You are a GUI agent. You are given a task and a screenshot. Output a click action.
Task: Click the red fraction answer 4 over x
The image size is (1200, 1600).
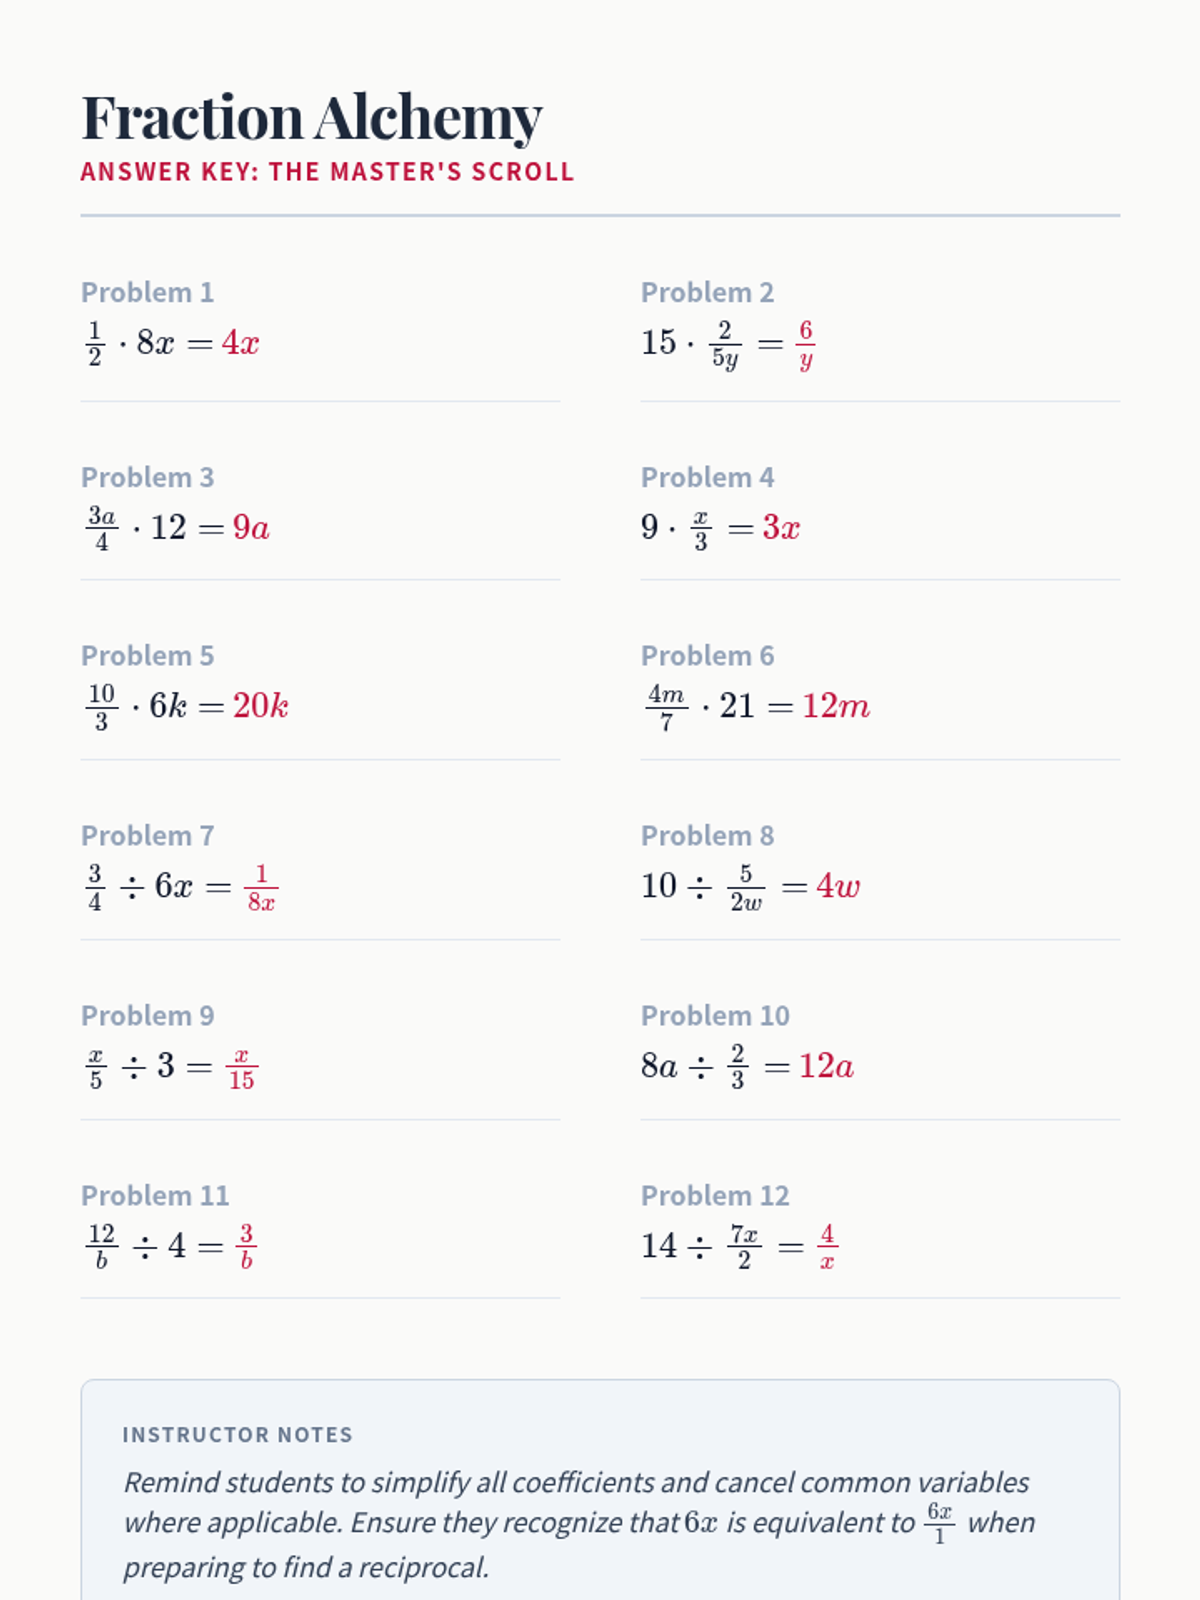pyautogui.click(x=827, y=1246)
